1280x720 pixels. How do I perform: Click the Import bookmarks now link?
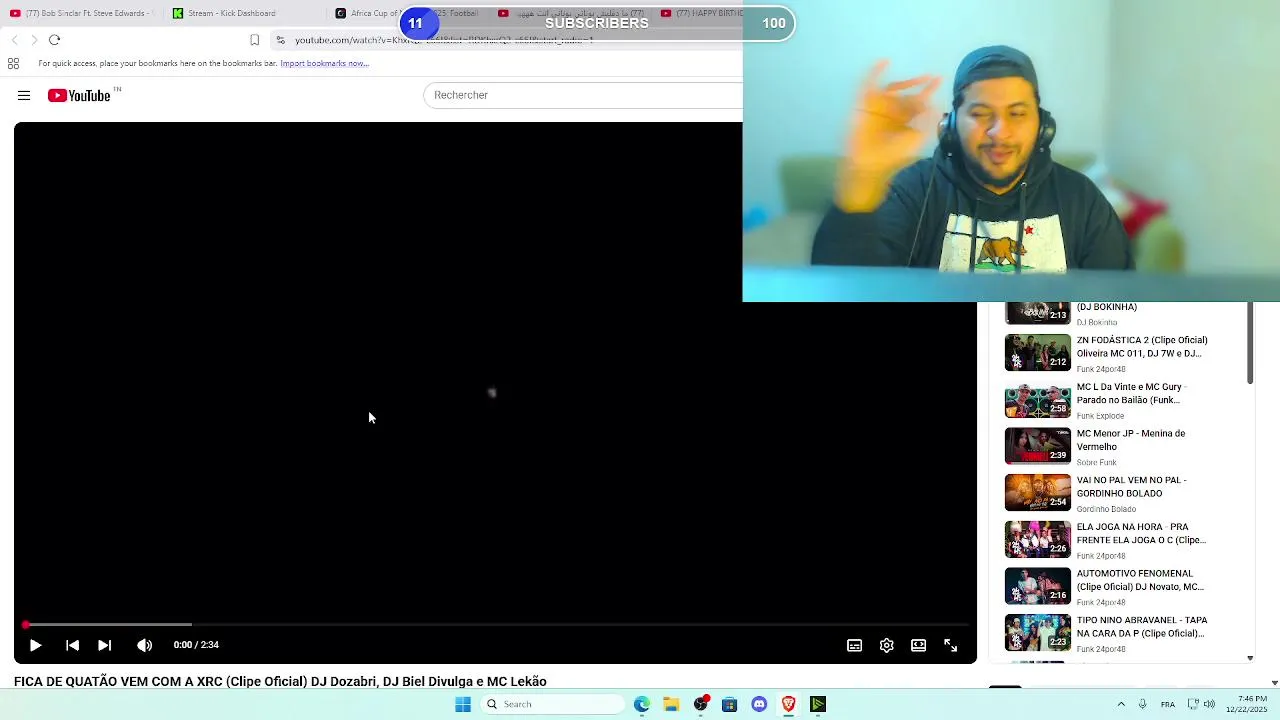pyautogui.click(x=324, y=63)
